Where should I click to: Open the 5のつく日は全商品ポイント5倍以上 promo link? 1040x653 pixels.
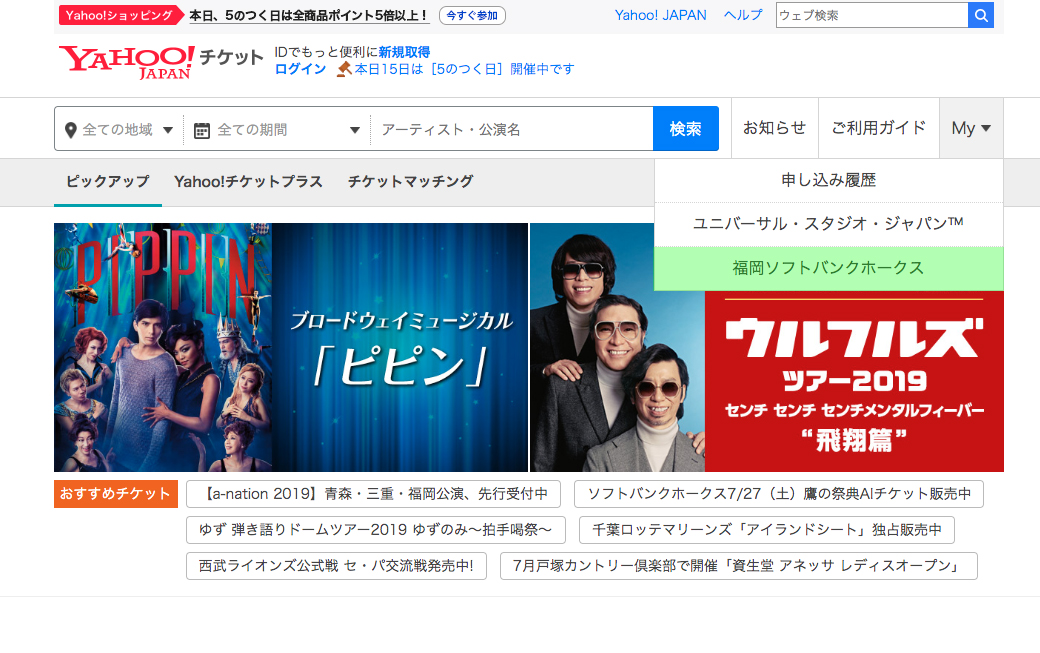[x=309, y=15]
